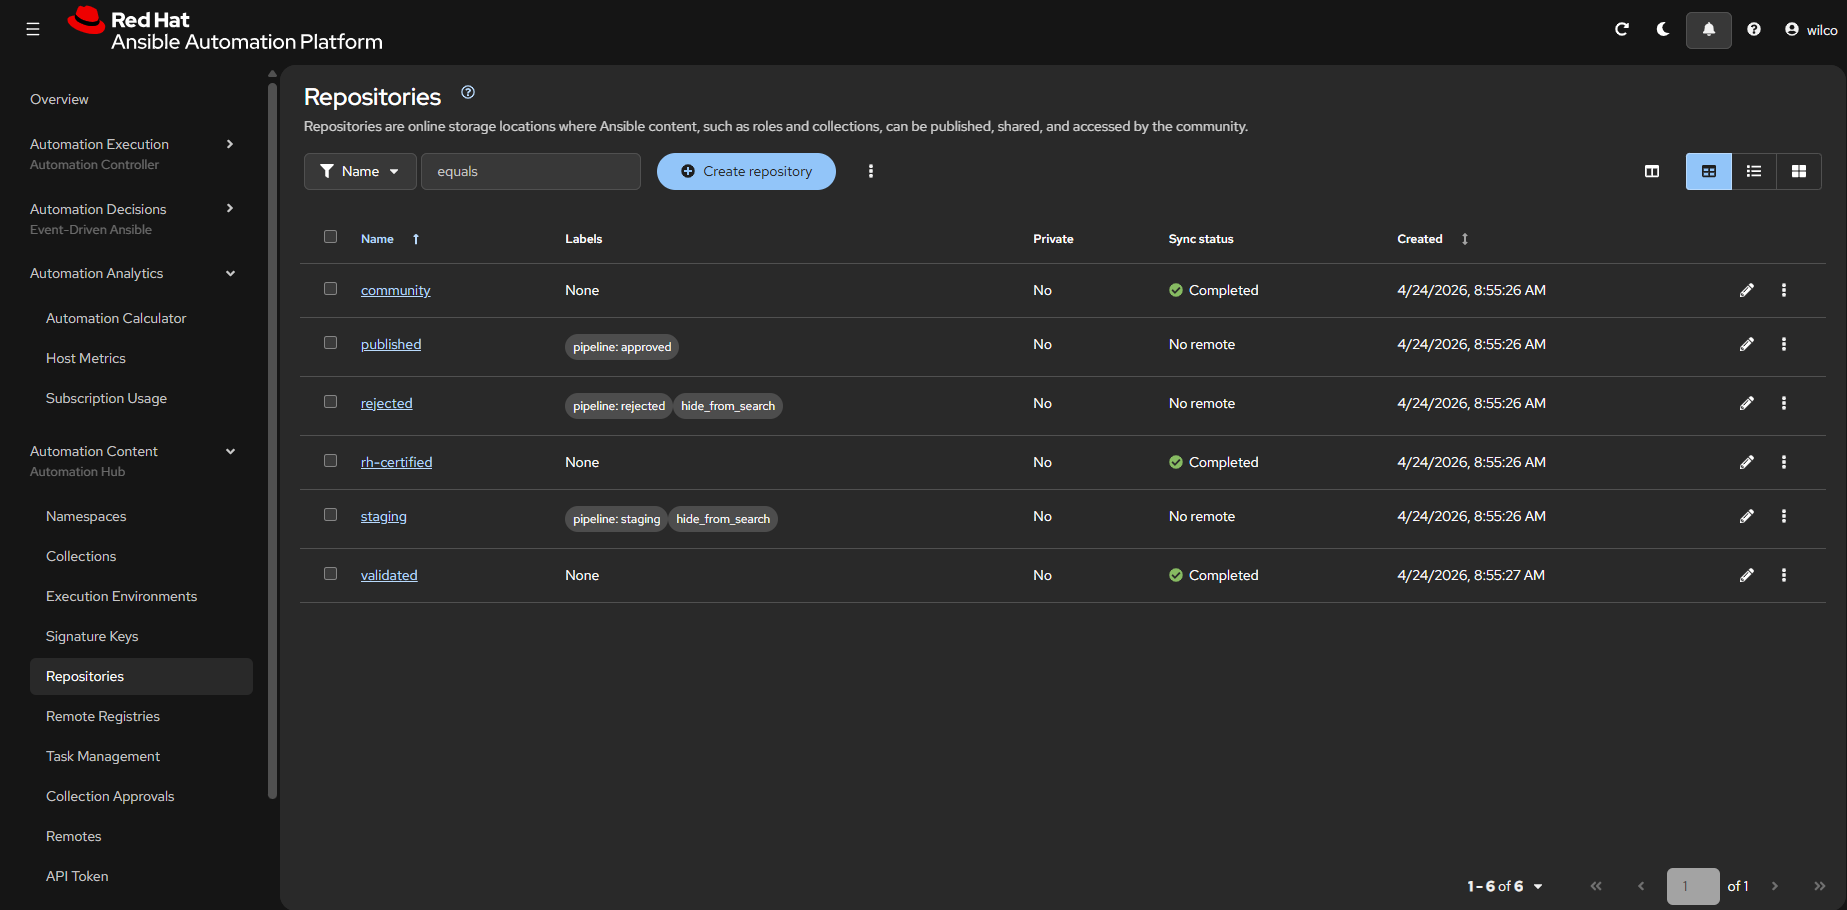Screen dimensions: 1847x910
Task: Check the community repository checkbox
Action: (x=331, y=289)
